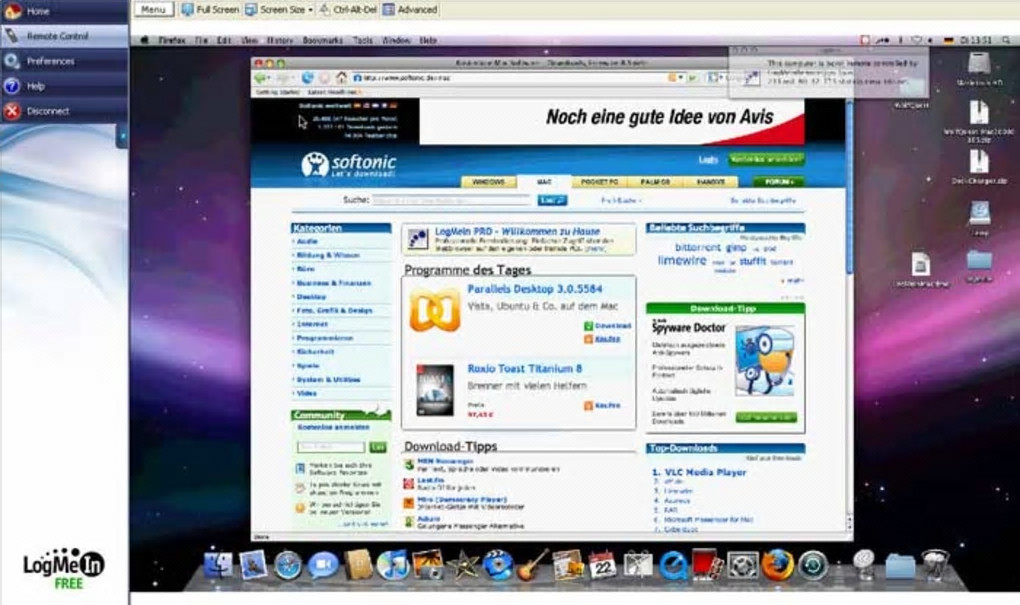This screenshot has height=605, width=1020.
Task: Click Firefox home button
Action: [342, 78]
